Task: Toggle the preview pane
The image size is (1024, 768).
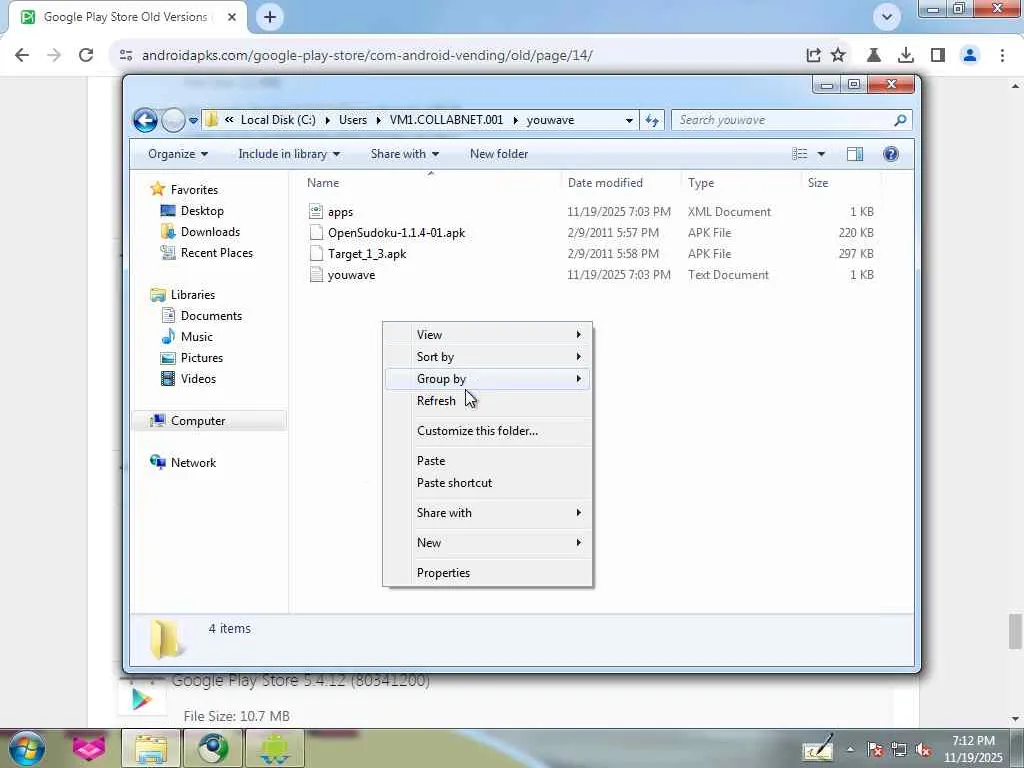Action: click(x=855, y=154)
